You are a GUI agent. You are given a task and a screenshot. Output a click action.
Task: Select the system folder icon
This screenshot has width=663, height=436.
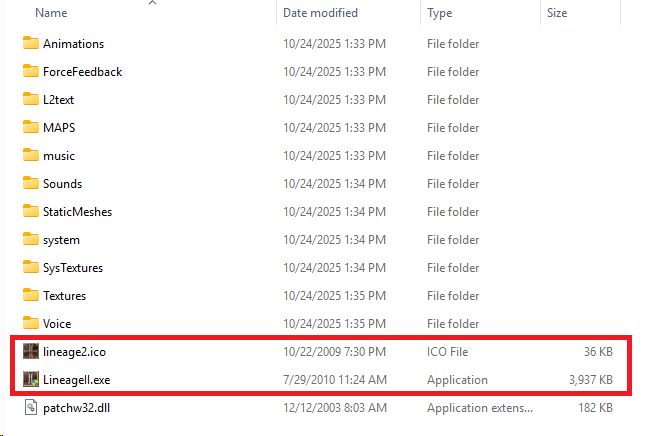pos(30,239)
